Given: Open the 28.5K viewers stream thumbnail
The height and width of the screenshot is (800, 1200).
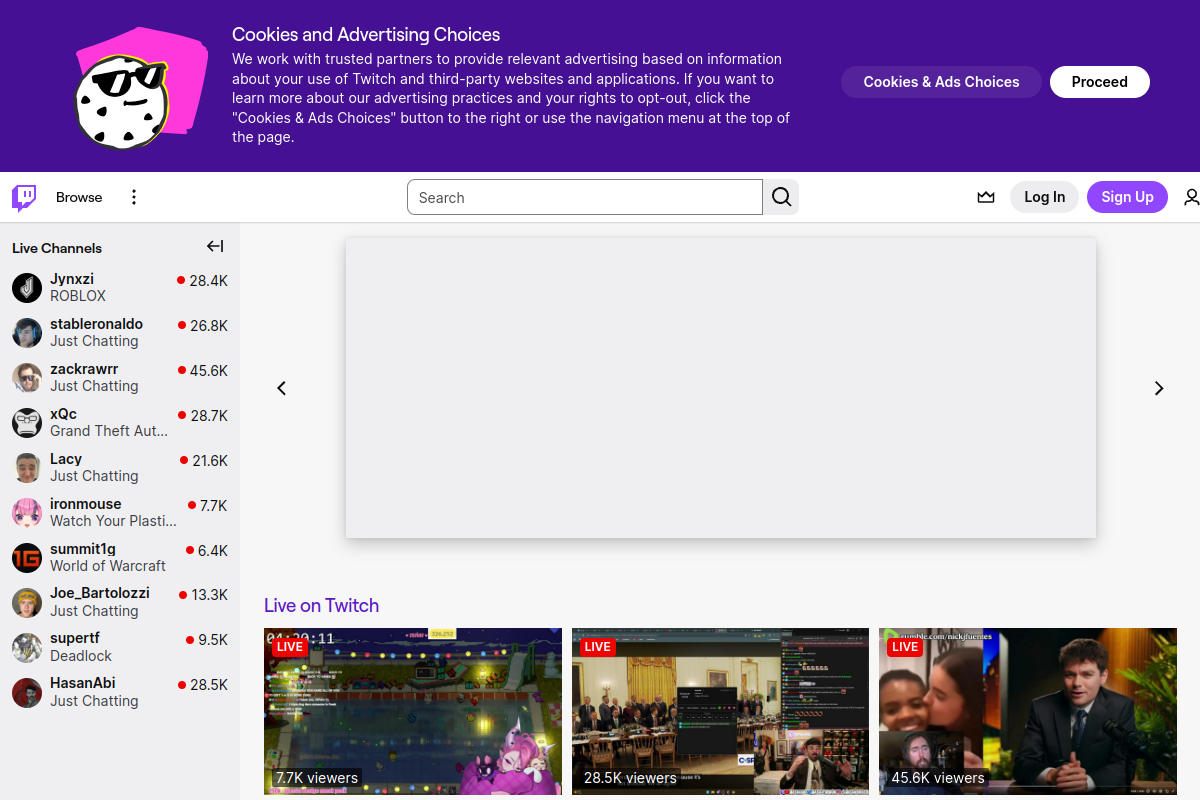Looking at the screenshot, I should 720,711.
